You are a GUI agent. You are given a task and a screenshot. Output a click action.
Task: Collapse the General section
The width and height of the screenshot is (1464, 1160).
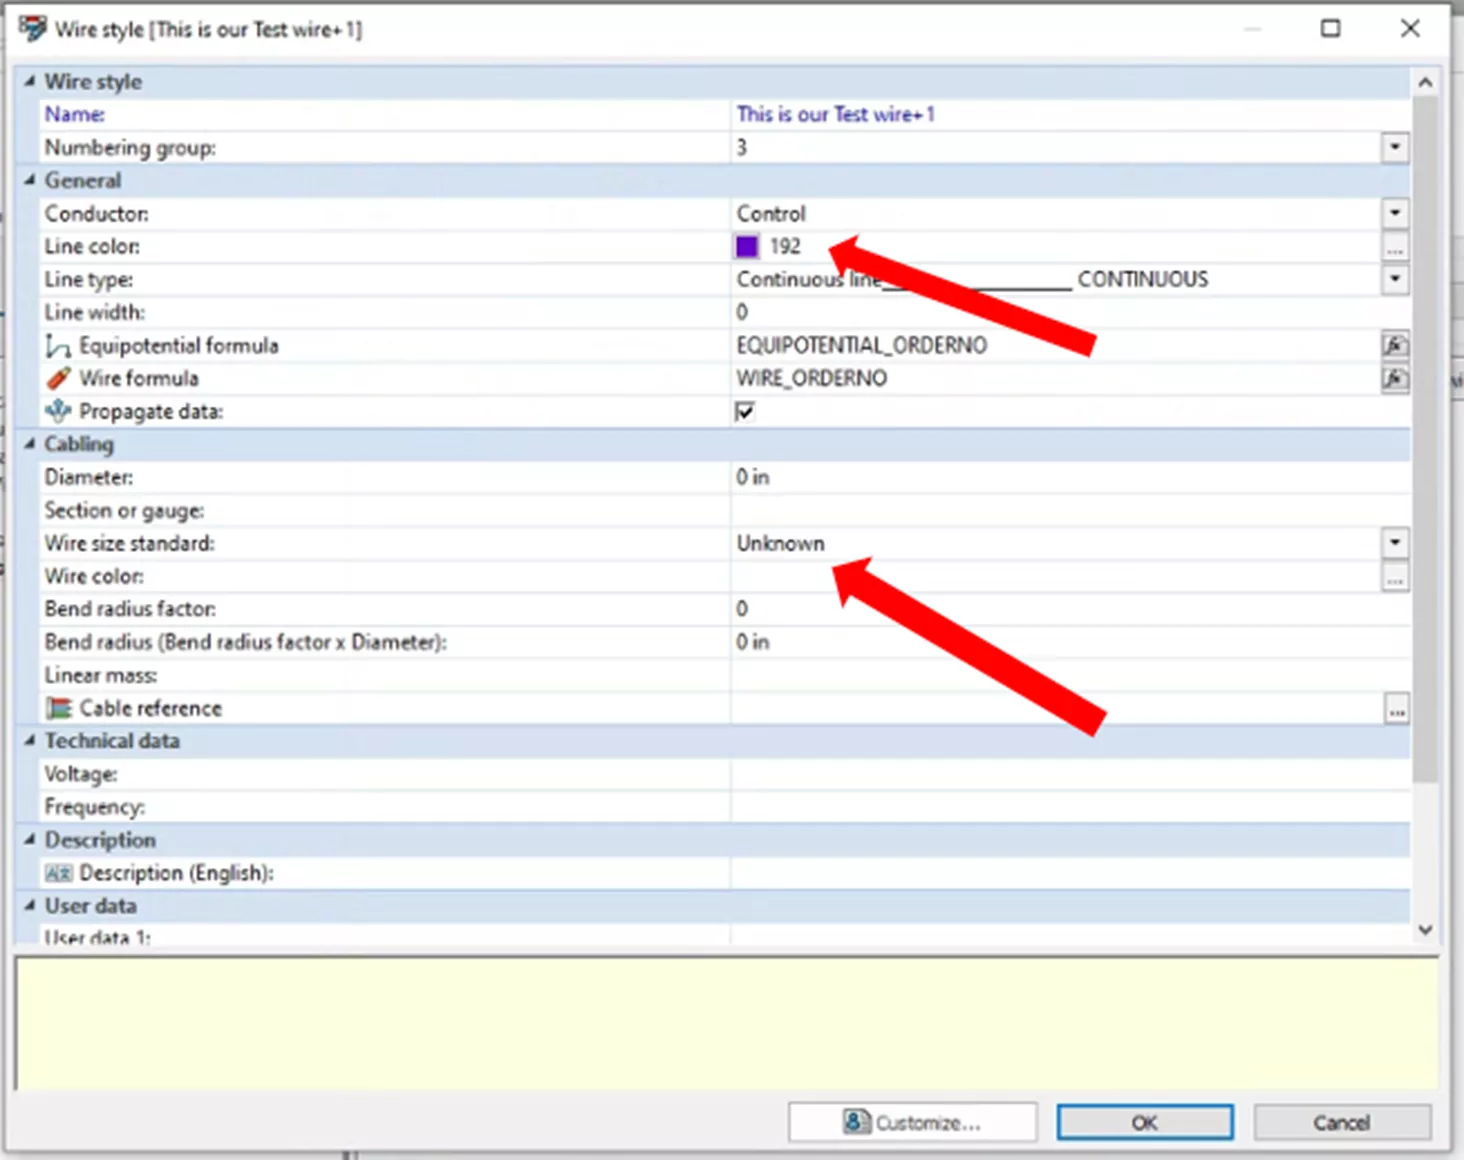pos(29,180)
